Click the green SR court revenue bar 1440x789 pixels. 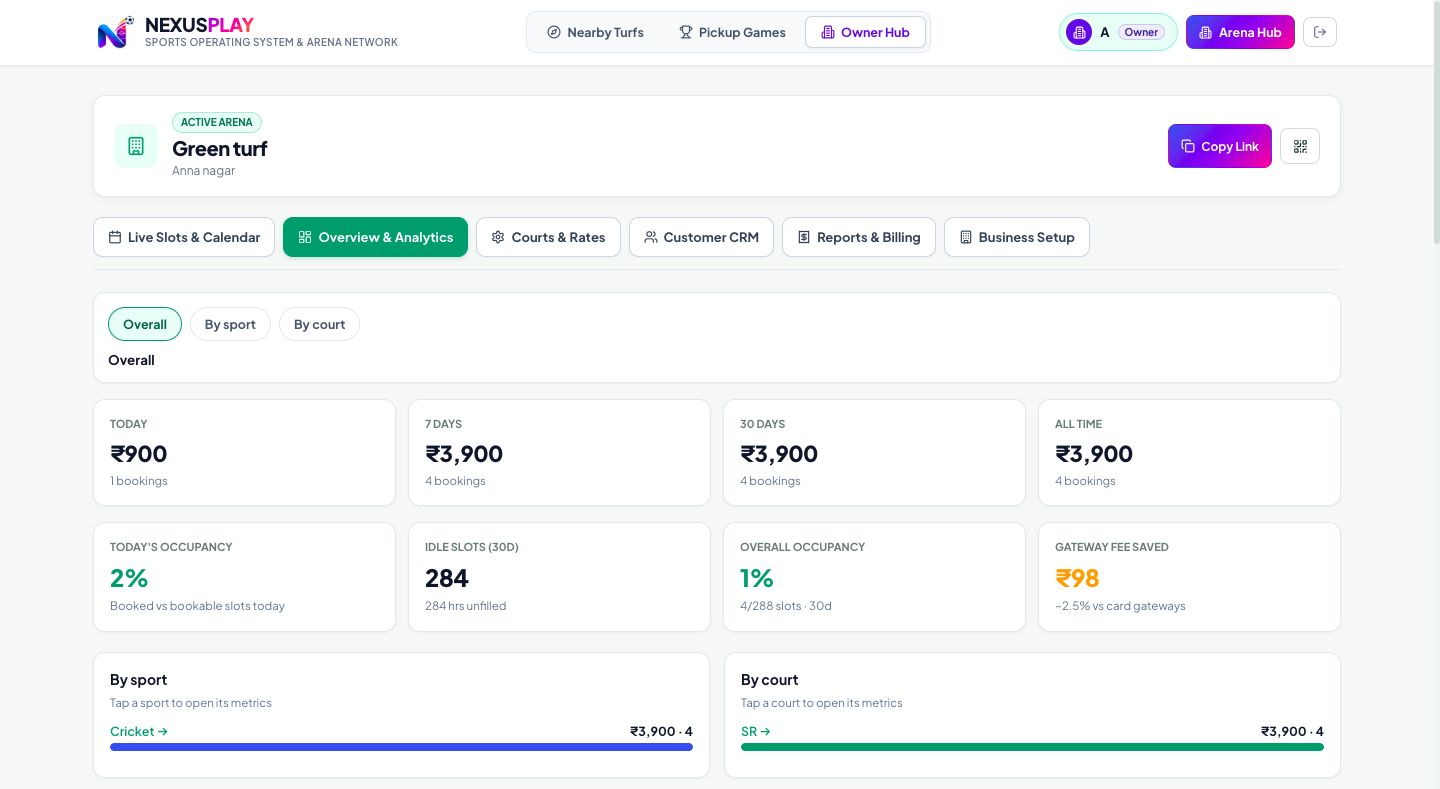tap(1032, 747)
